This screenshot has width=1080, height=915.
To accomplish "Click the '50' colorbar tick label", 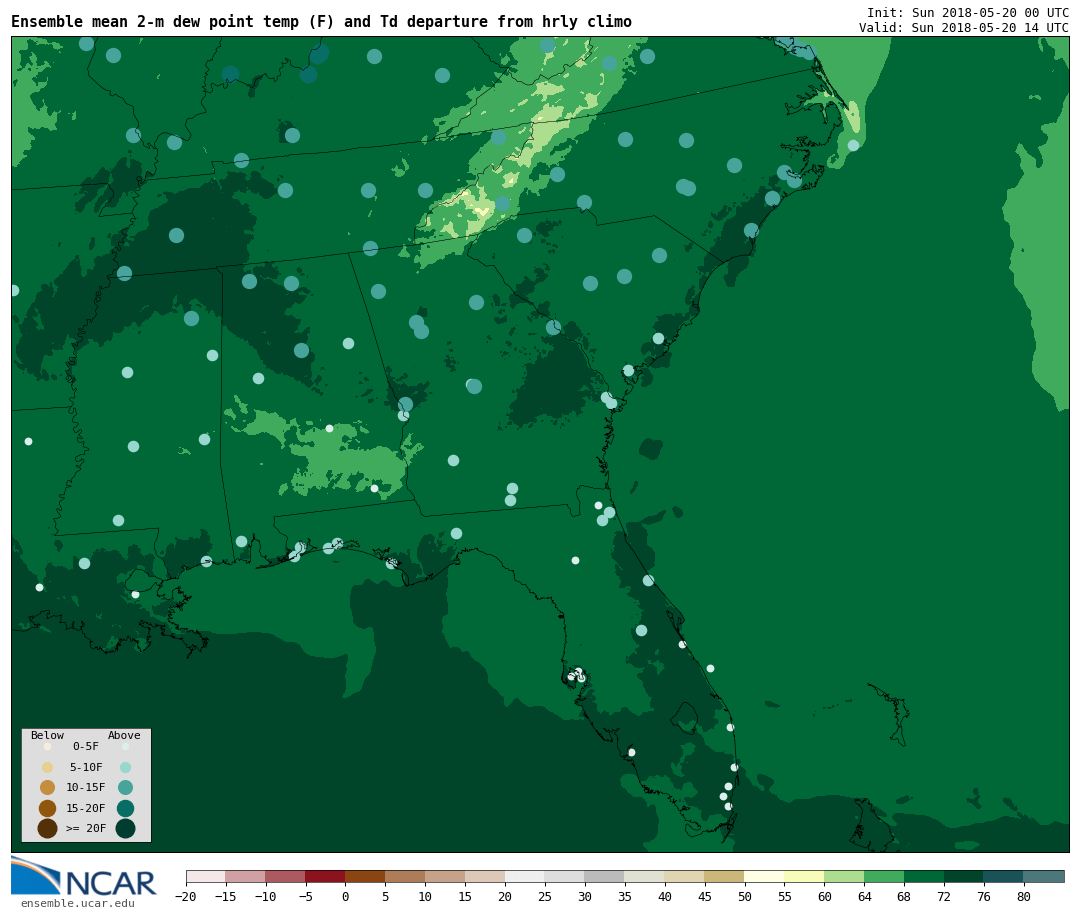I will pyautogui.click(x=745, y=896).
